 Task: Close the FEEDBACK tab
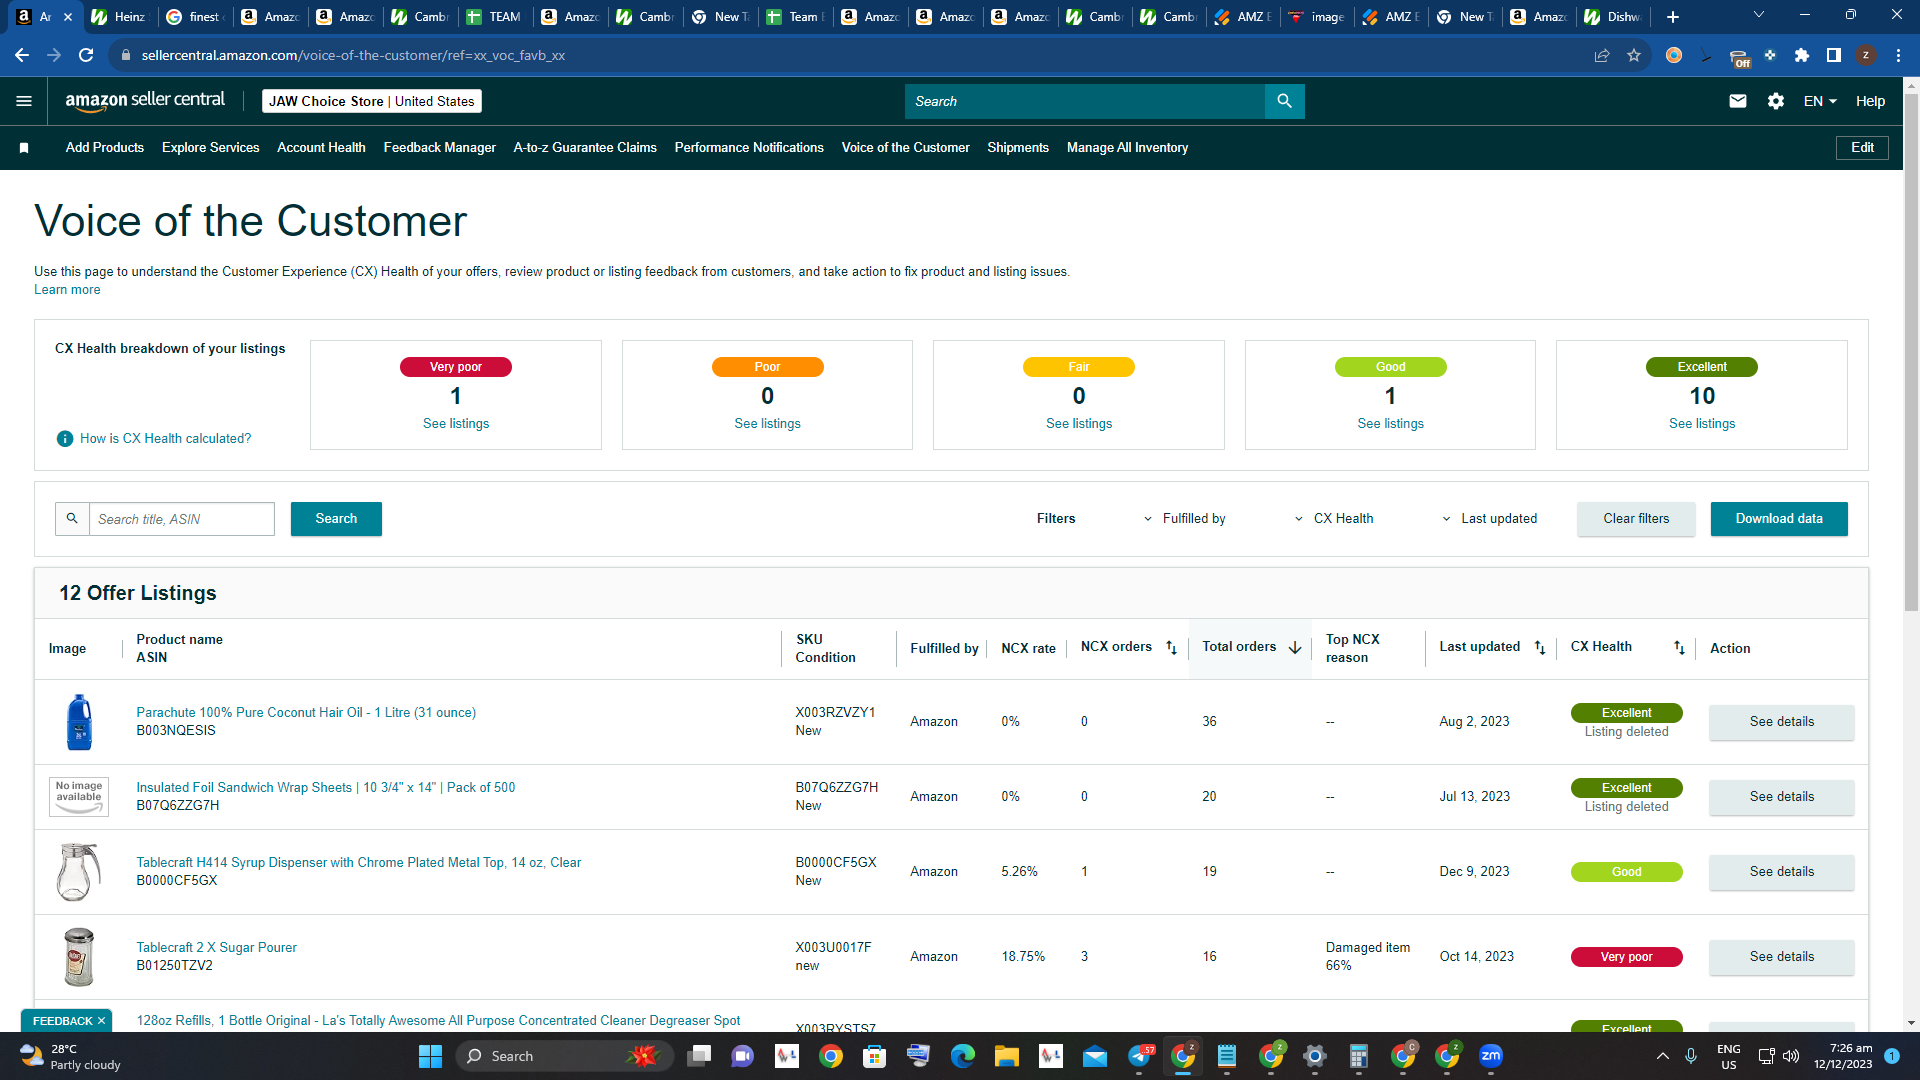[x=101, y=1021]
